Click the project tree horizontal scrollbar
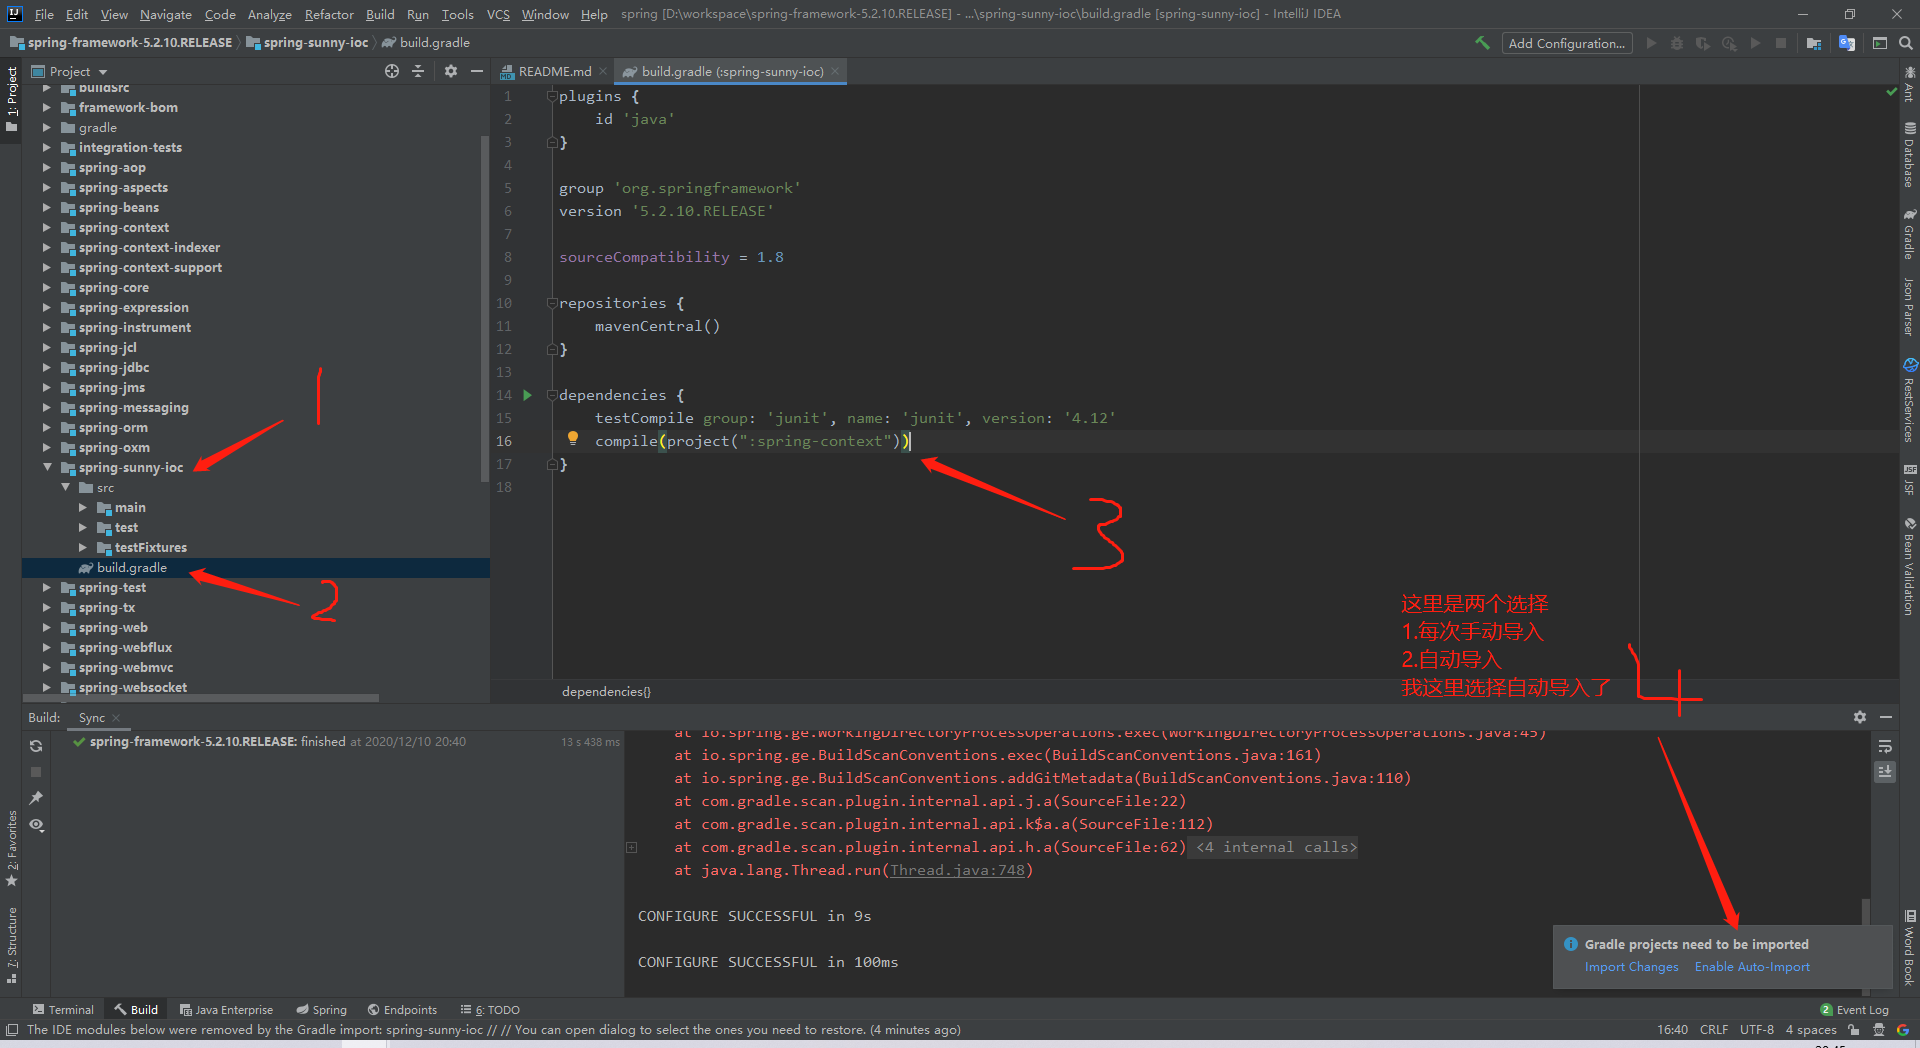The height and width of the screenshot is (1048, 1920). (200, 698)
